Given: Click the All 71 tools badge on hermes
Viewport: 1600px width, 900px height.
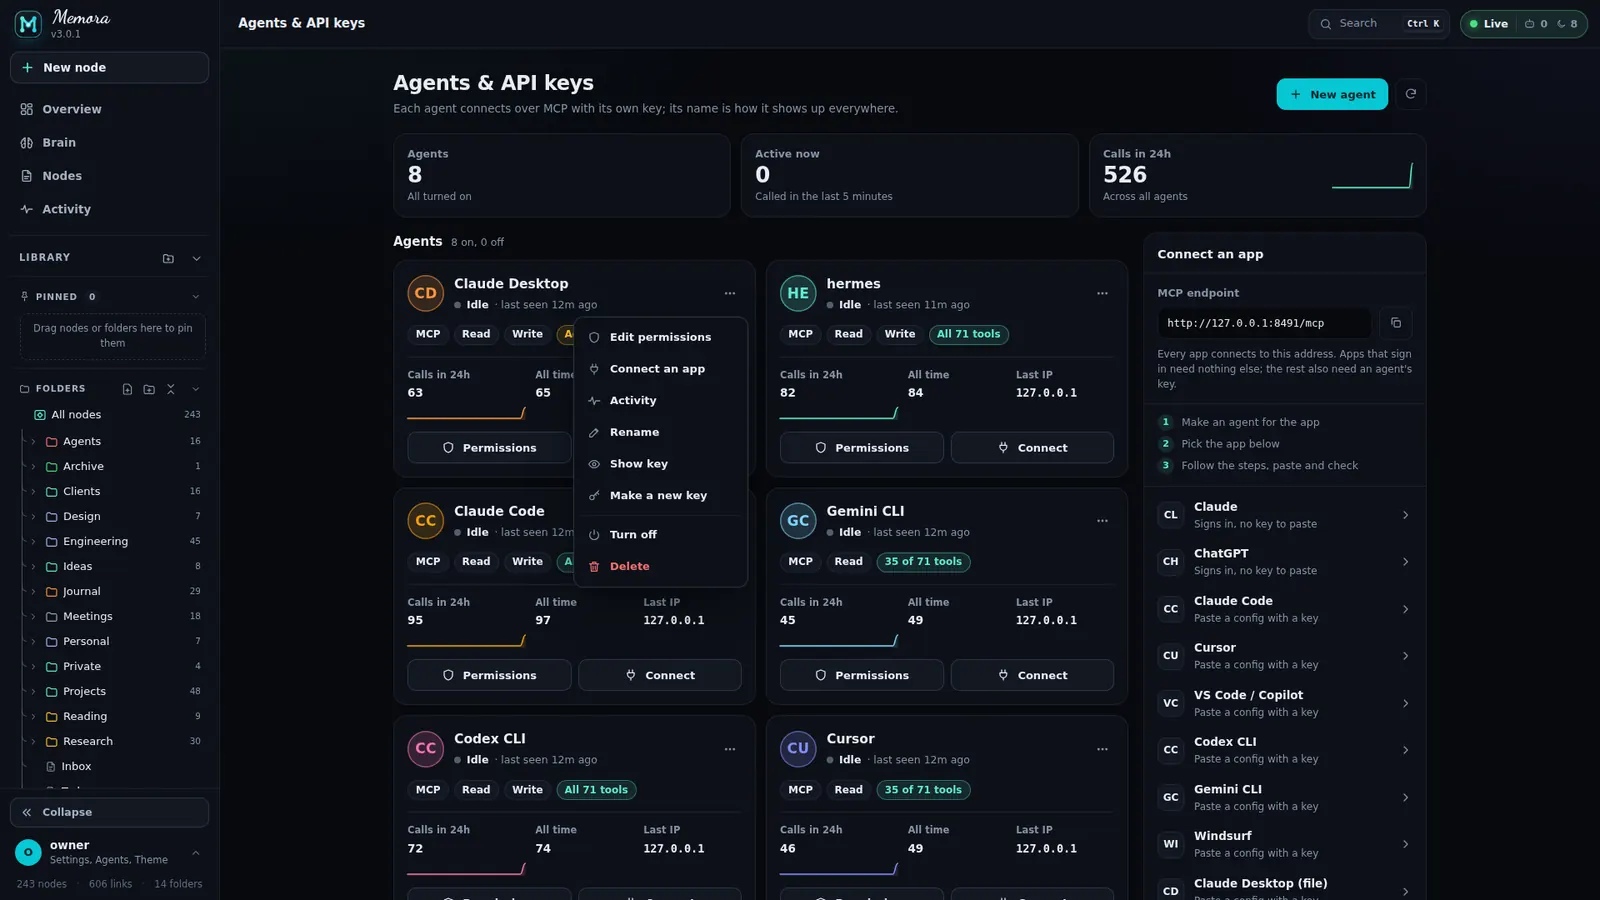Looking at the screenshot, I should 968,334.
